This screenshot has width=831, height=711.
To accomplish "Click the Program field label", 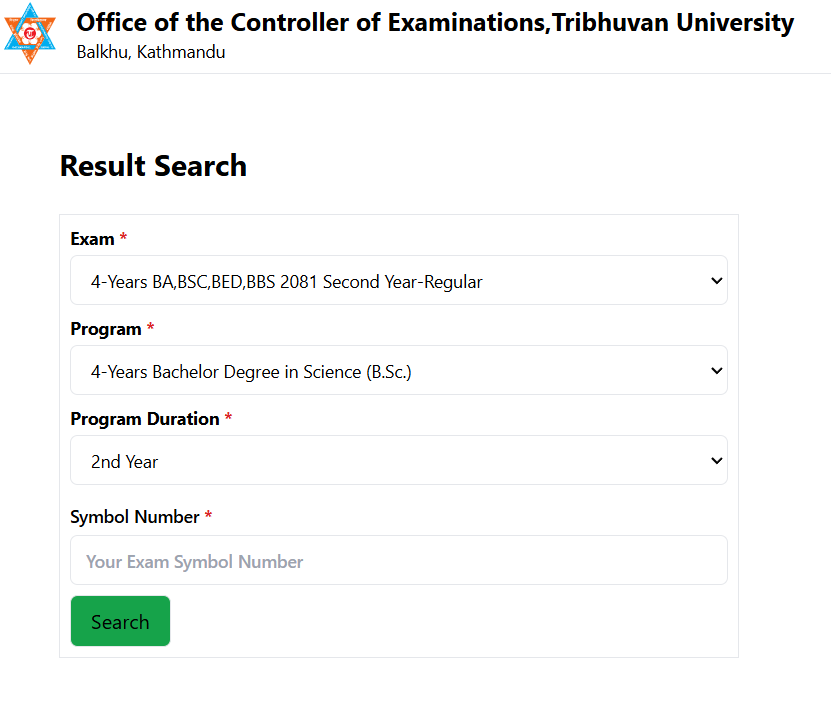I will [106, 329].
